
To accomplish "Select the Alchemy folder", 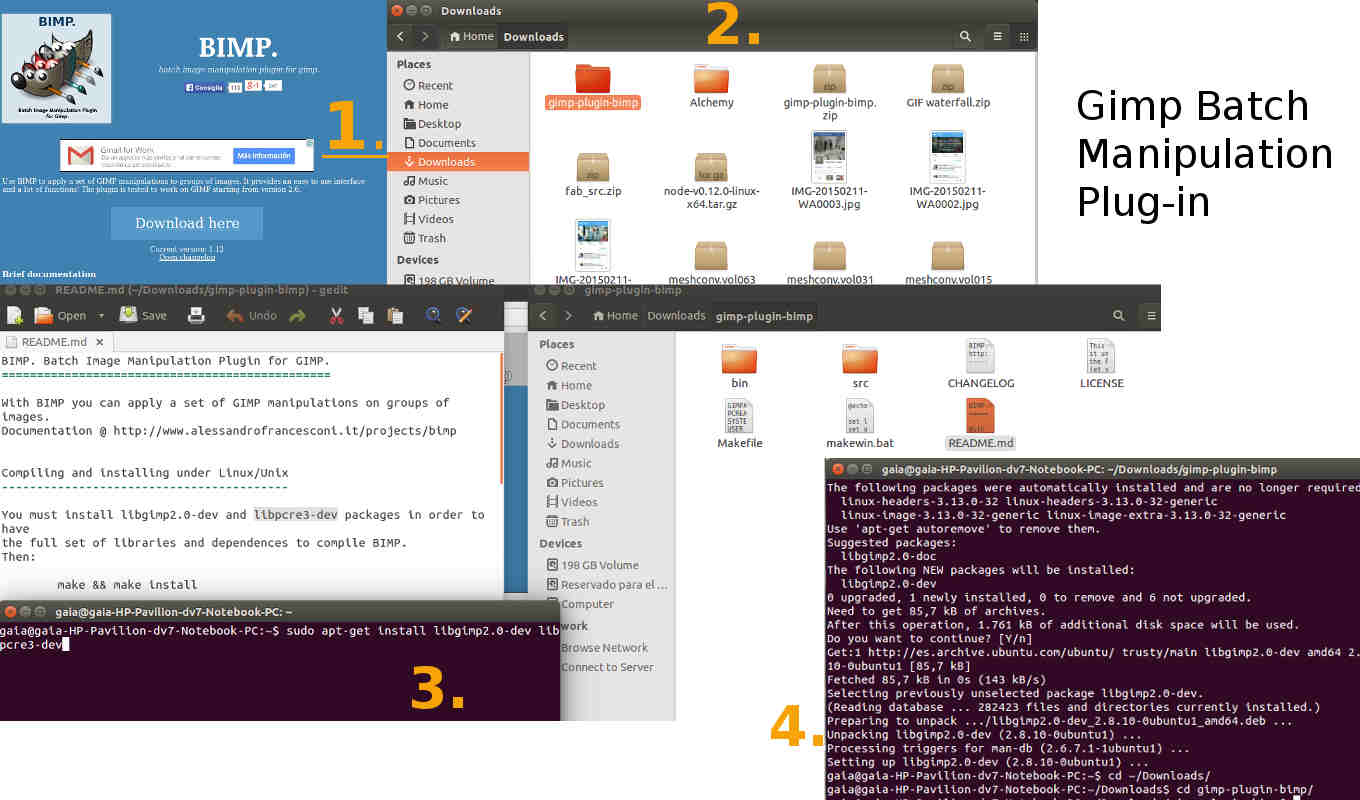I will tap(711, 86).
